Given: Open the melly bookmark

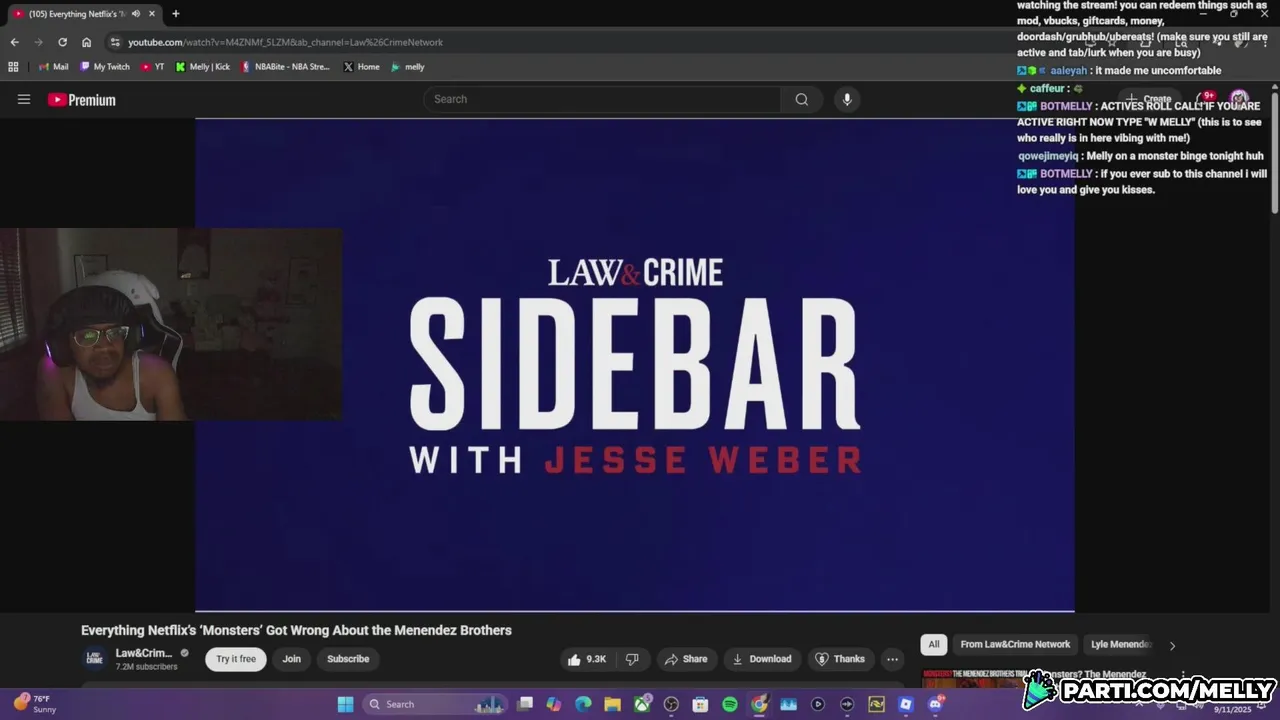Looking at the screenshot, I should coord(408,67).
